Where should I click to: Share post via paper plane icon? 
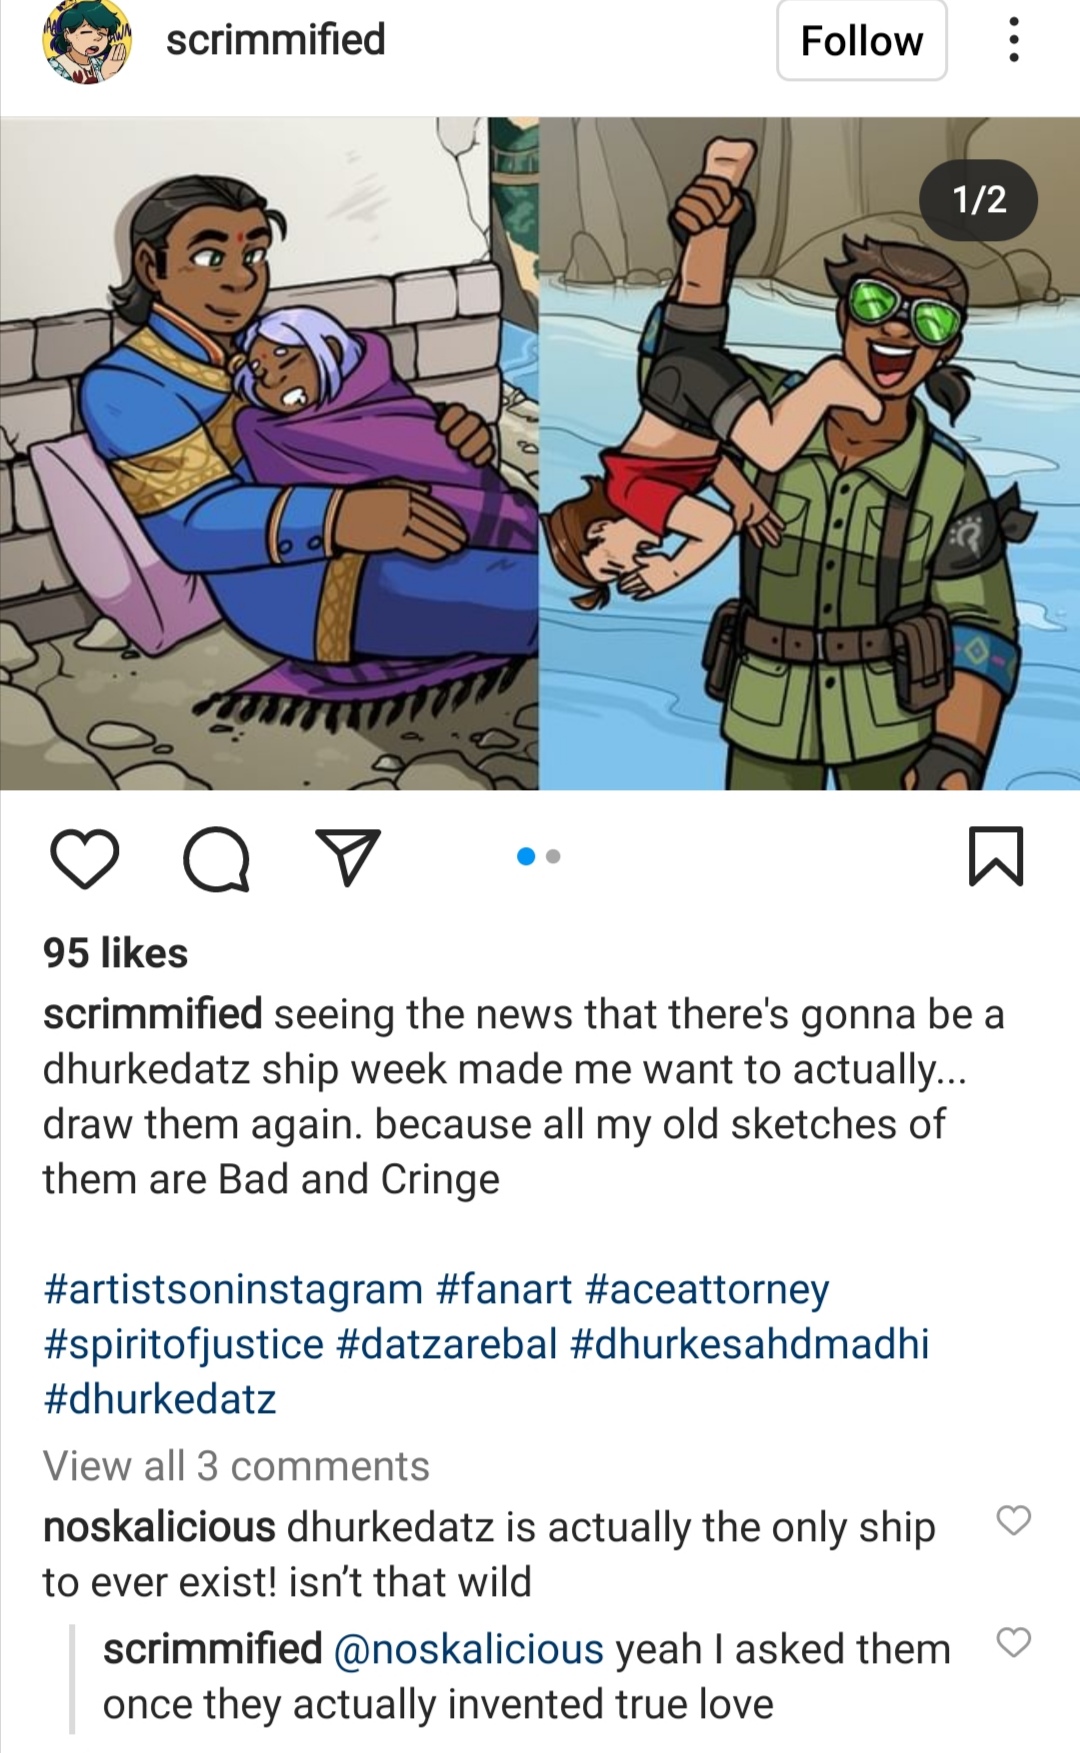pyautogui.click(x=347, y=857)
